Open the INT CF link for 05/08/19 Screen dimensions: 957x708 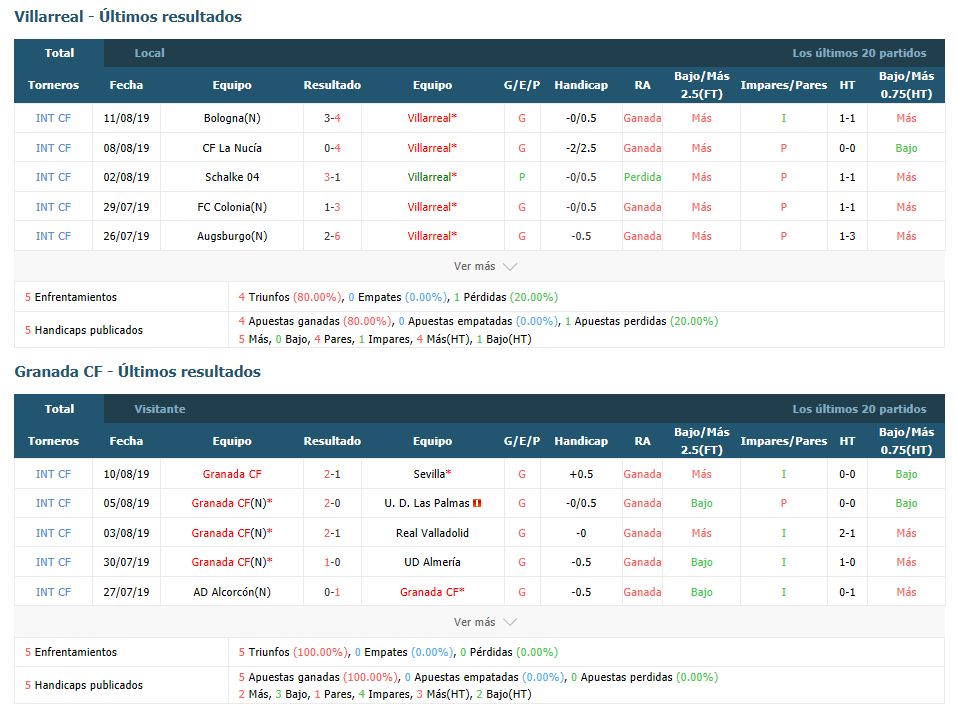click(53, 503)
